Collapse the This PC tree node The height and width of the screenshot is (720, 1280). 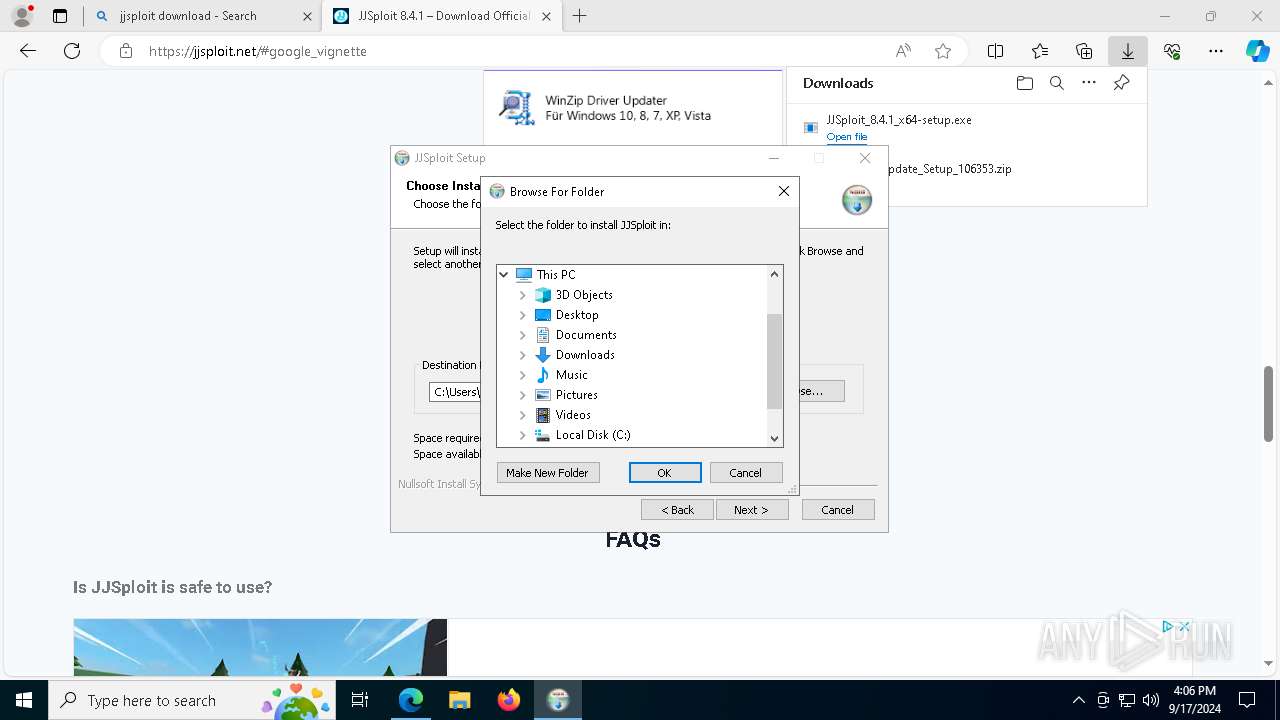(x=504, y=274)
